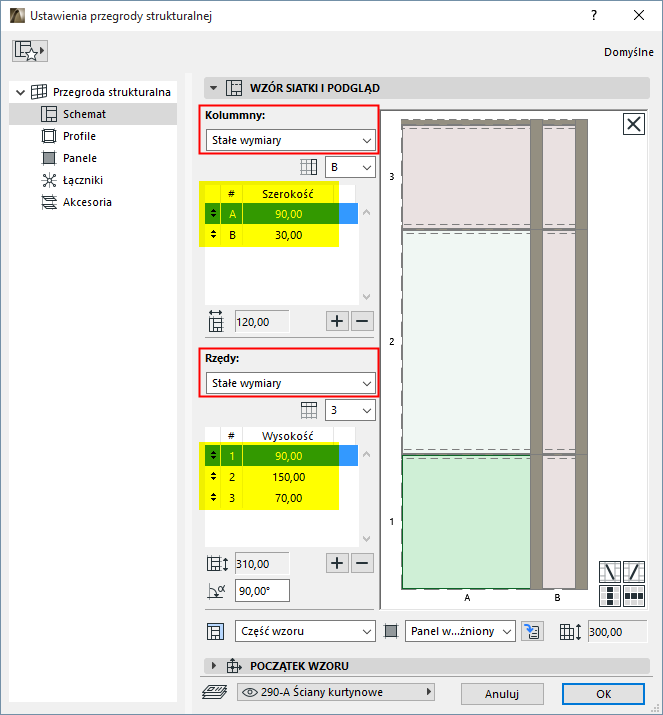Open the Część wzoru dropdown
The height and width of the screenshot is (715, 663).
click(x=305, y=632)
